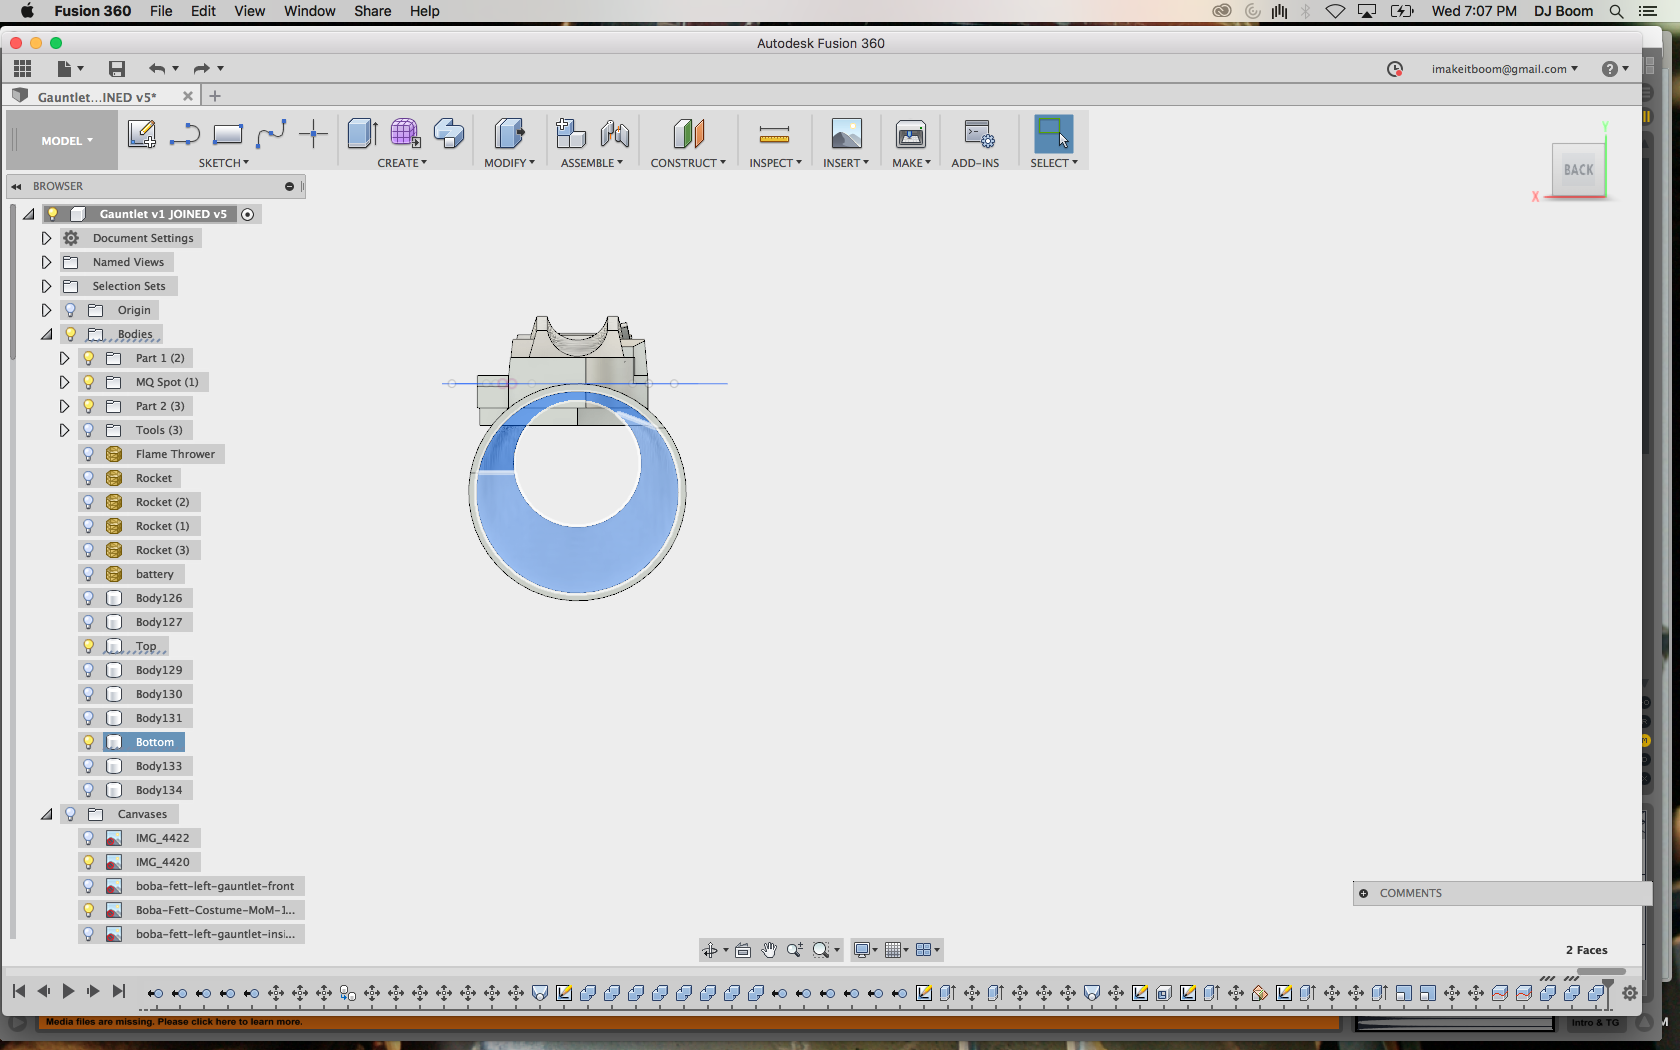Open the INSPECT panel menu
This screenshot has height=1050, width=1680.
(775, 163)
